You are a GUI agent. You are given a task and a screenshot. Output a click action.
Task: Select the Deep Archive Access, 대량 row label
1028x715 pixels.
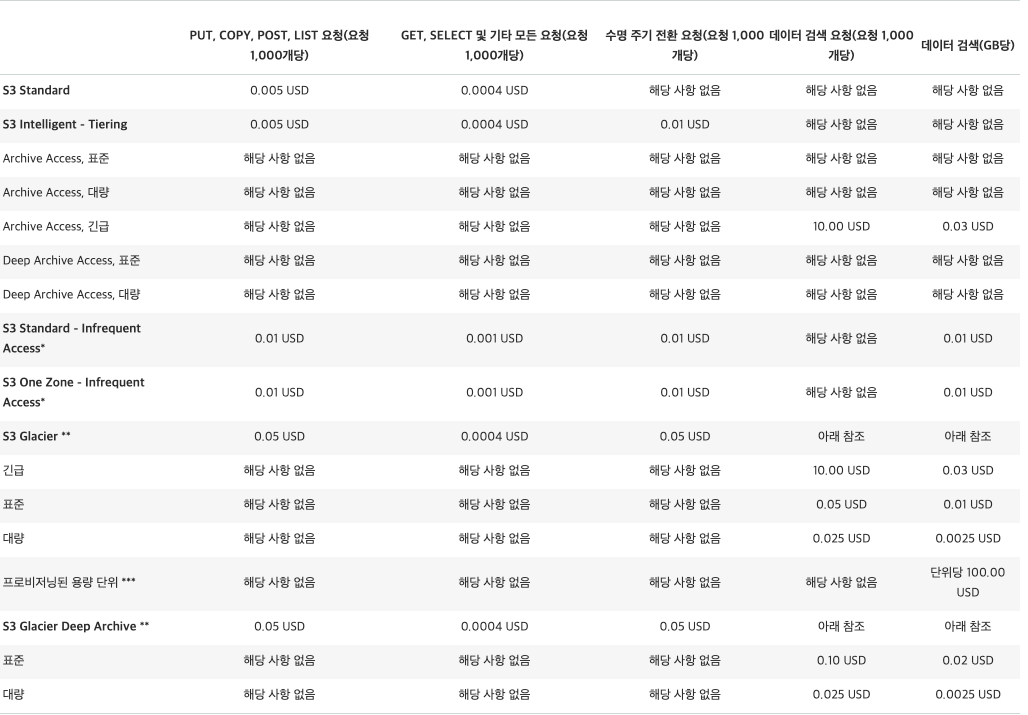[x=72, y=295]
